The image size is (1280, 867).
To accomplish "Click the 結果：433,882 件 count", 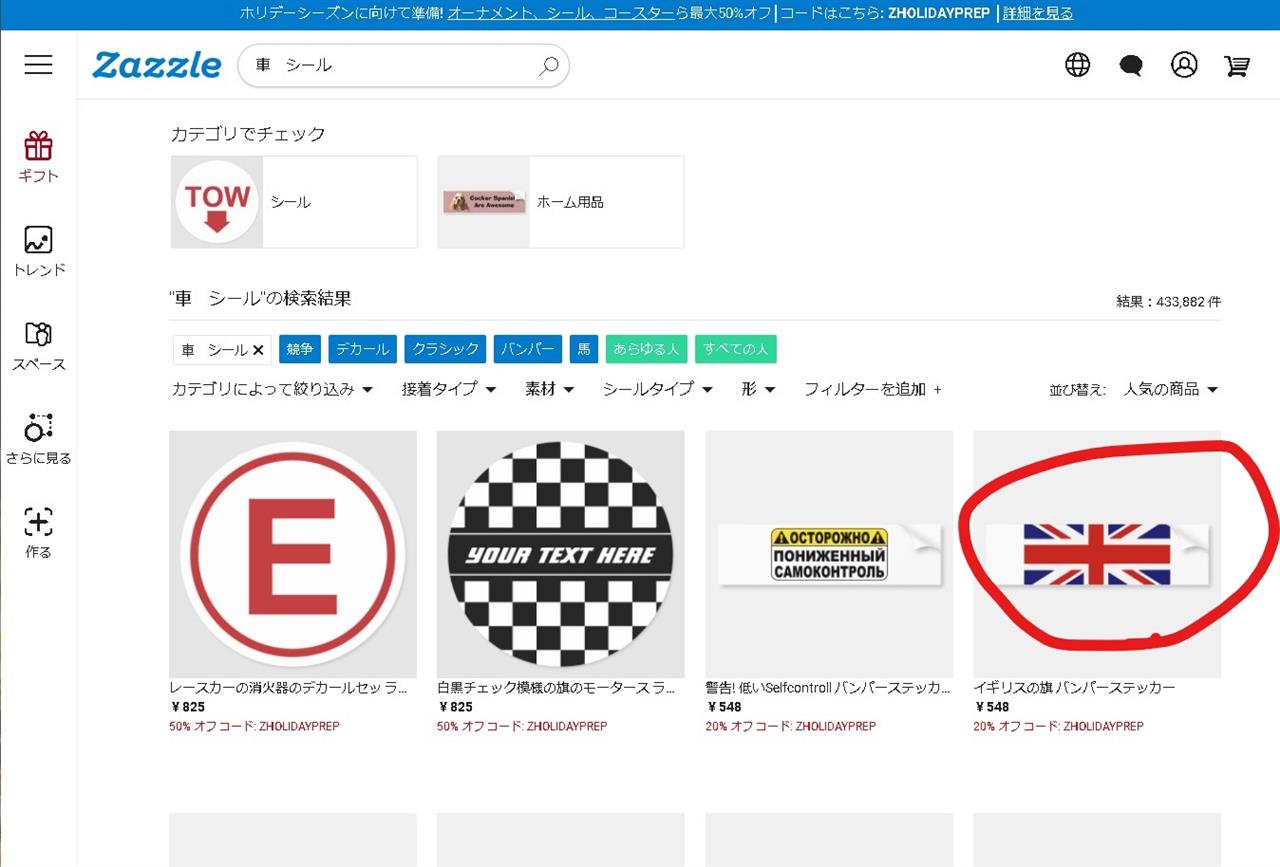I will coord(1168,301).
